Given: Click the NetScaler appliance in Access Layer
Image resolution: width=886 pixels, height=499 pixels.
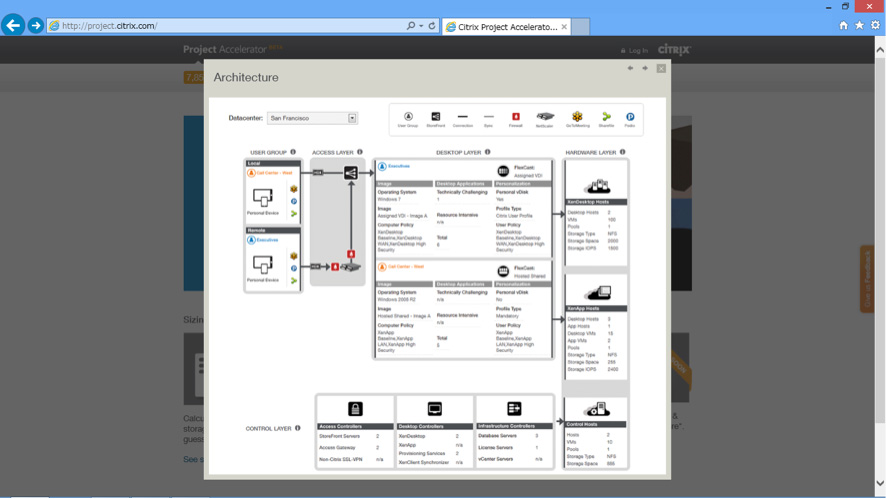Looking at the screenshot, I should coord(350,267).
